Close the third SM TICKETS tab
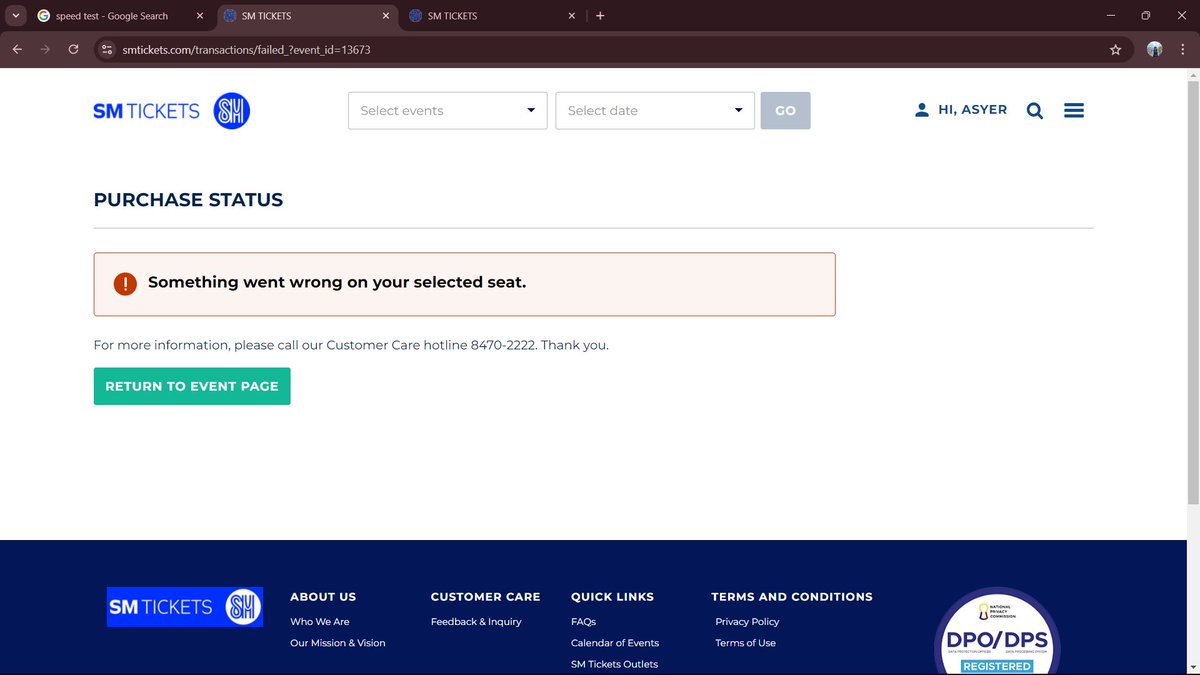Viewport: 1200px width, 675px height. click(x=572, y=16)
